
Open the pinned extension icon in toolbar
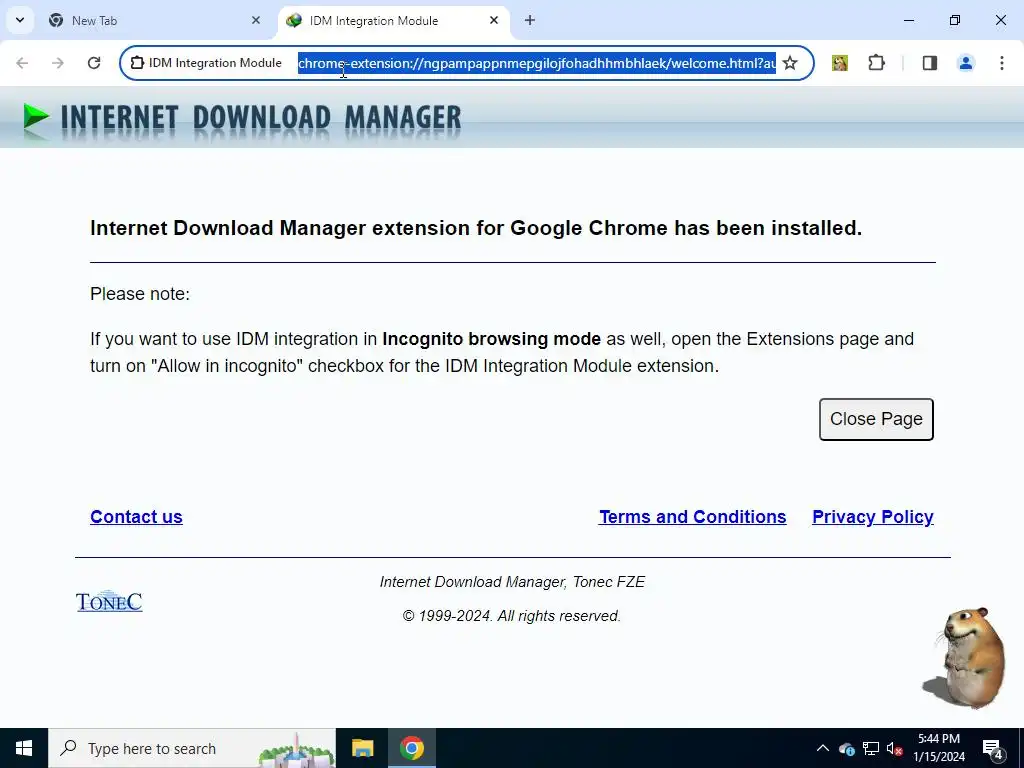[x=840, y=63]
